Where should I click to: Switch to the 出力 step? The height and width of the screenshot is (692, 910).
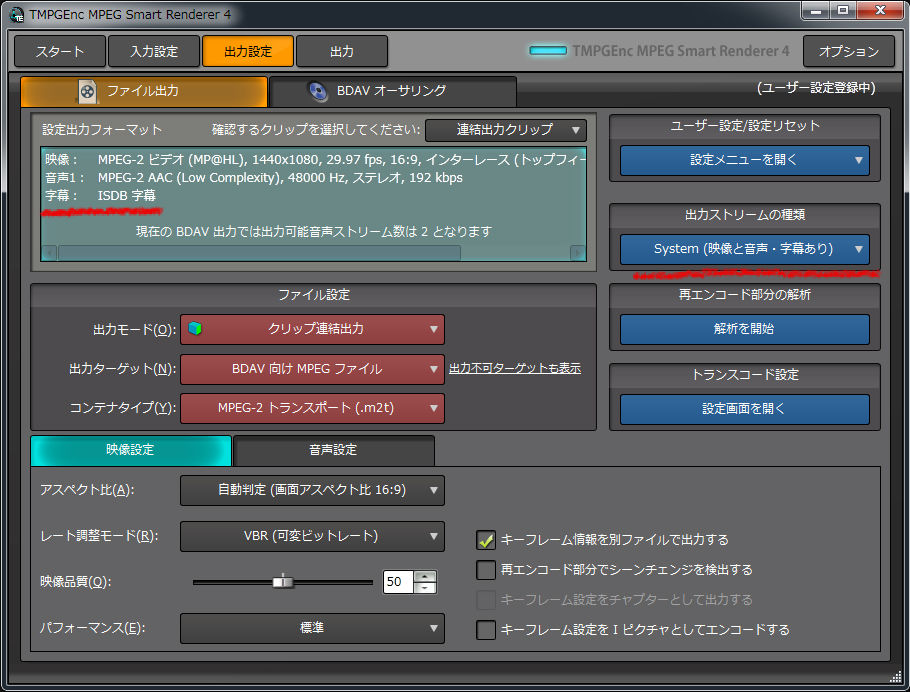pos(342,51)
